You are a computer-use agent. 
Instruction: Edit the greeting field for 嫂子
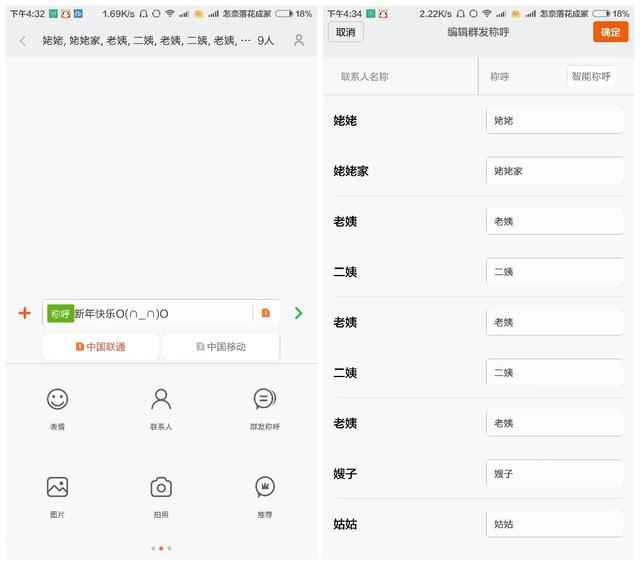click(x=554, y=474)
